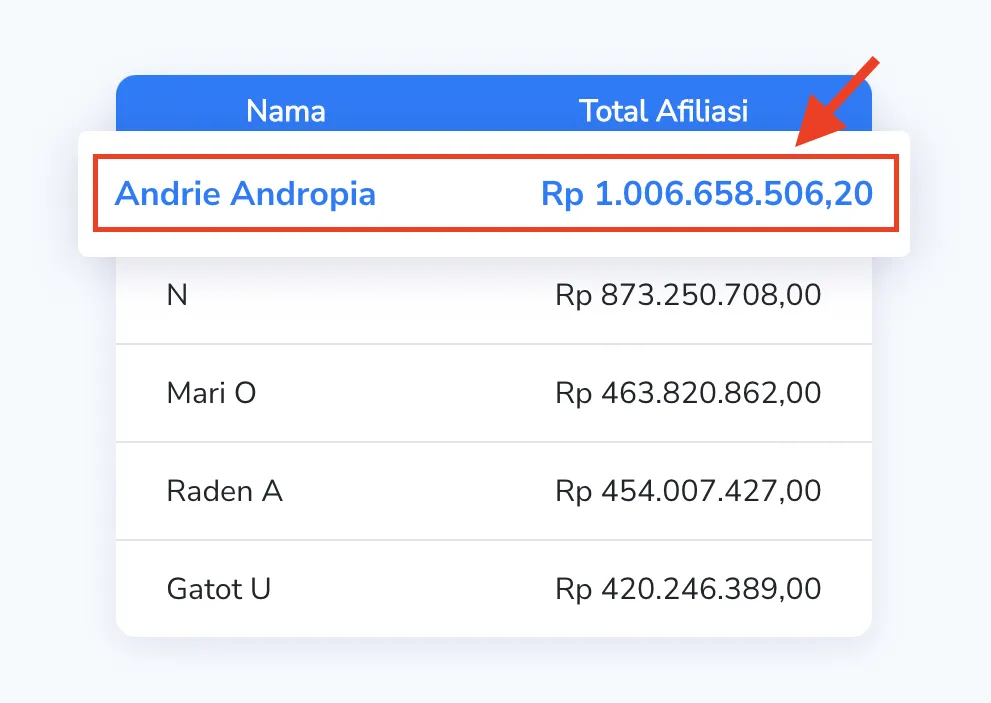Select amount Rp 873.250.708,00
Screen dimensions: 991x703
coord(688,295)
